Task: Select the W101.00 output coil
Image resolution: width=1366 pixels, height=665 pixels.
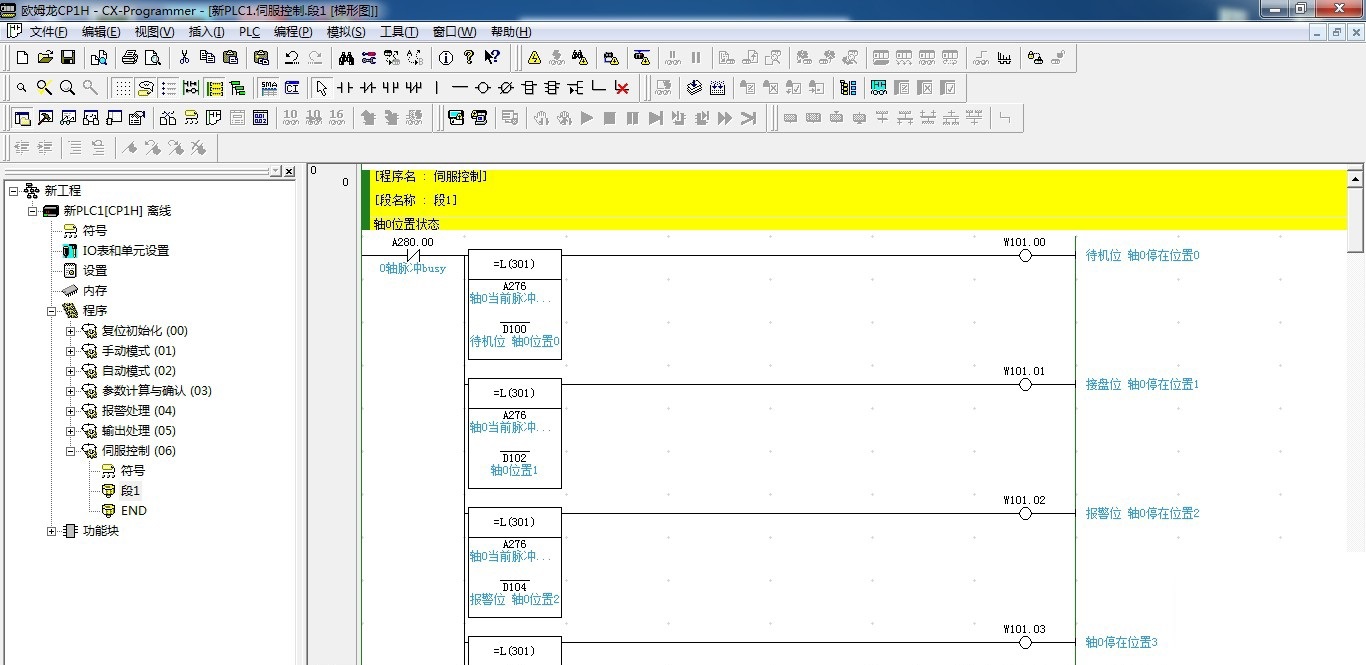Action: (x=1024, y=255)
